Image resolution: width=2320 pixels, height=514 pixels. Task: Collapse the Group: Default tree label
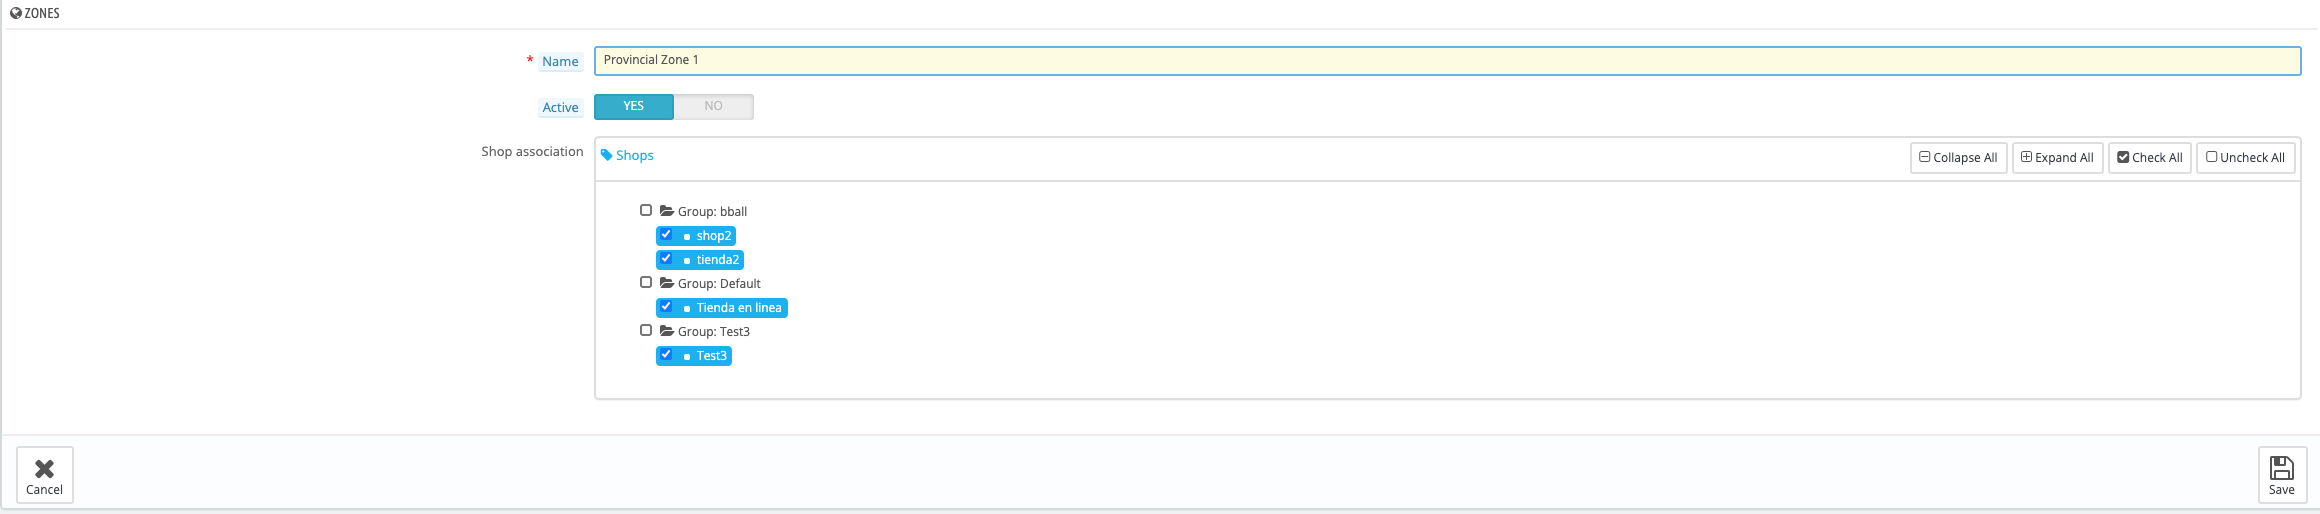(719, 283)
